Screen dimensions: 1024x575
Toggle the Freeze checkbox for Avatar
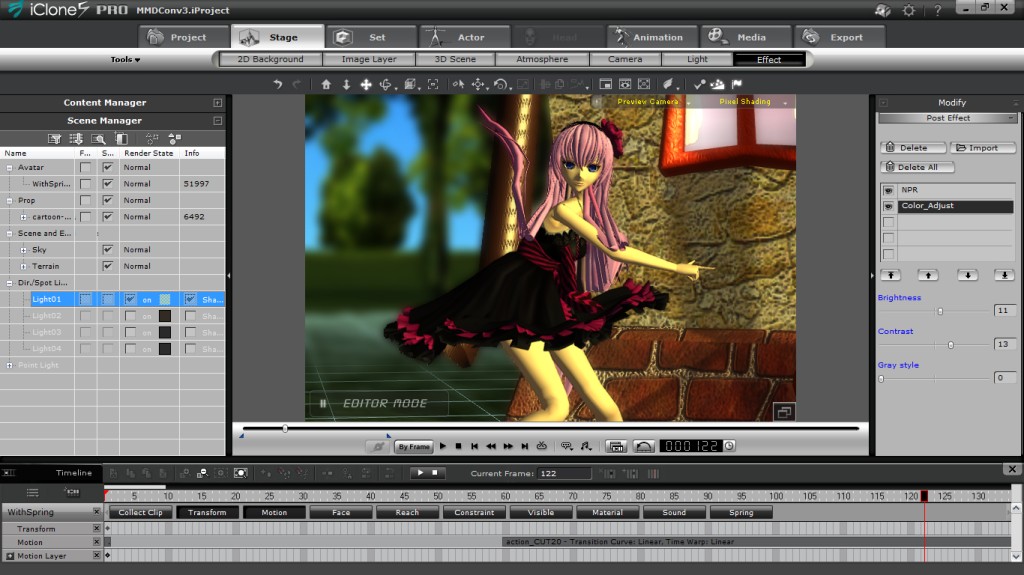[85, 168]
